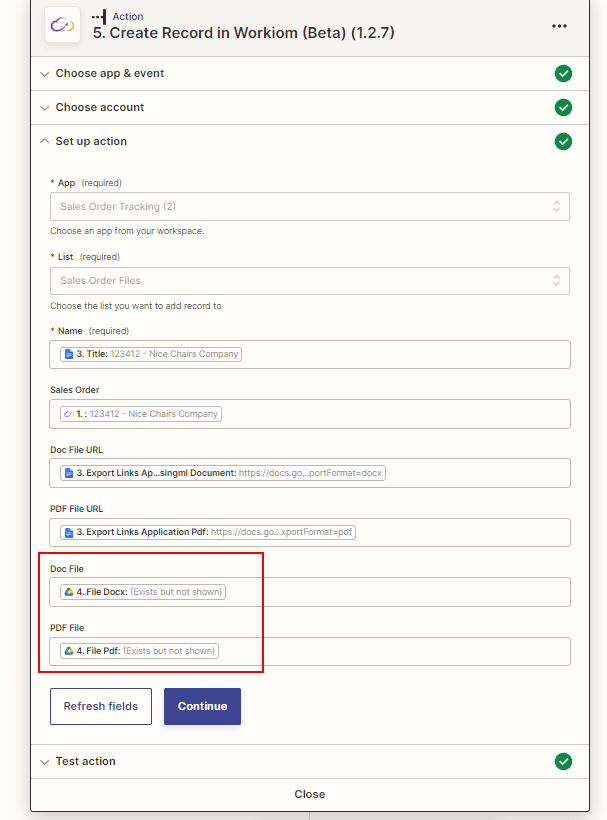The height and width of the screenshot is (820, 607).
Task: Click the action step branch icon beside Action
Action: [x=99, y=16]
